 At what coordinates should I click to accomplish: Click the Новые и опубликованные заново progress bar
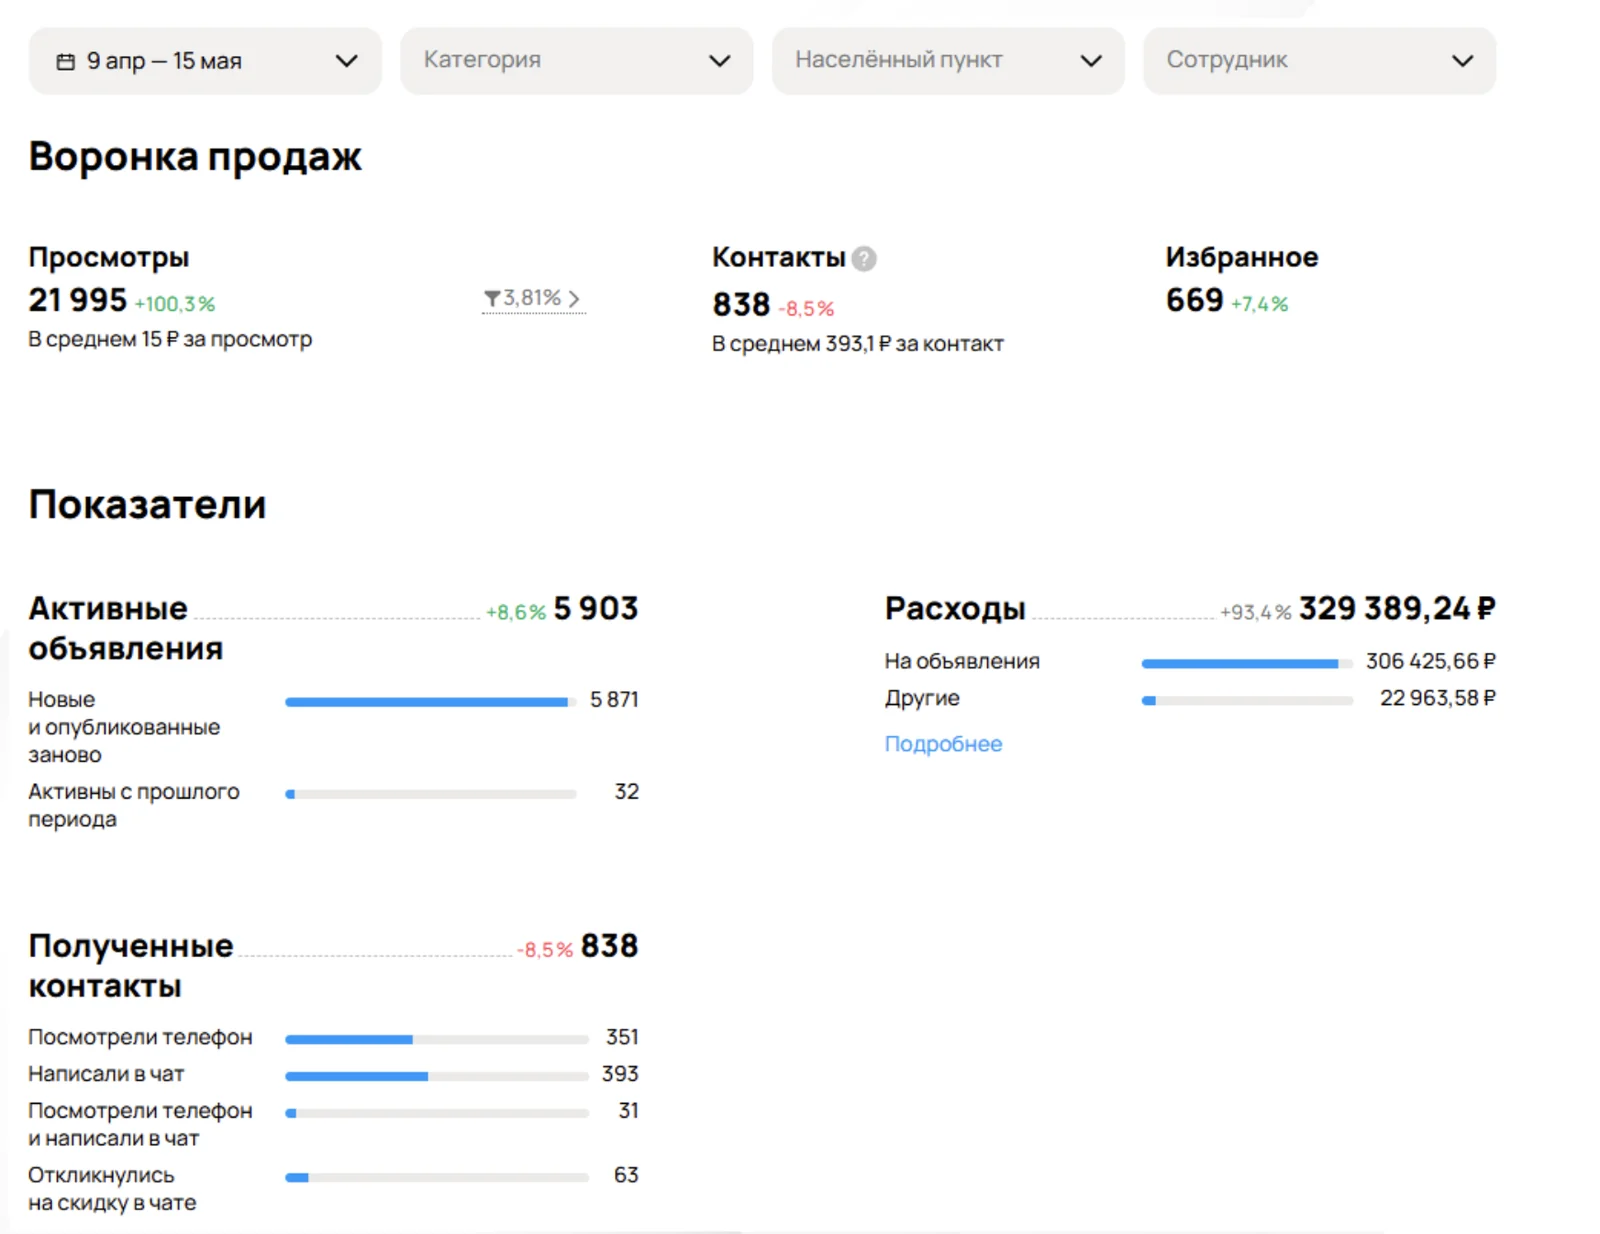[x=431, y=702]
